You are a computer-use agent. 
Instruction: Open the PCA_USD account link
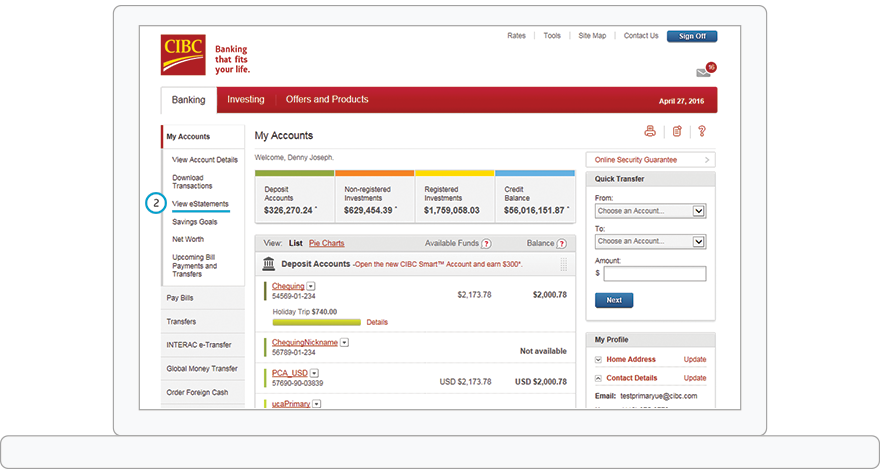coord(290,373)
